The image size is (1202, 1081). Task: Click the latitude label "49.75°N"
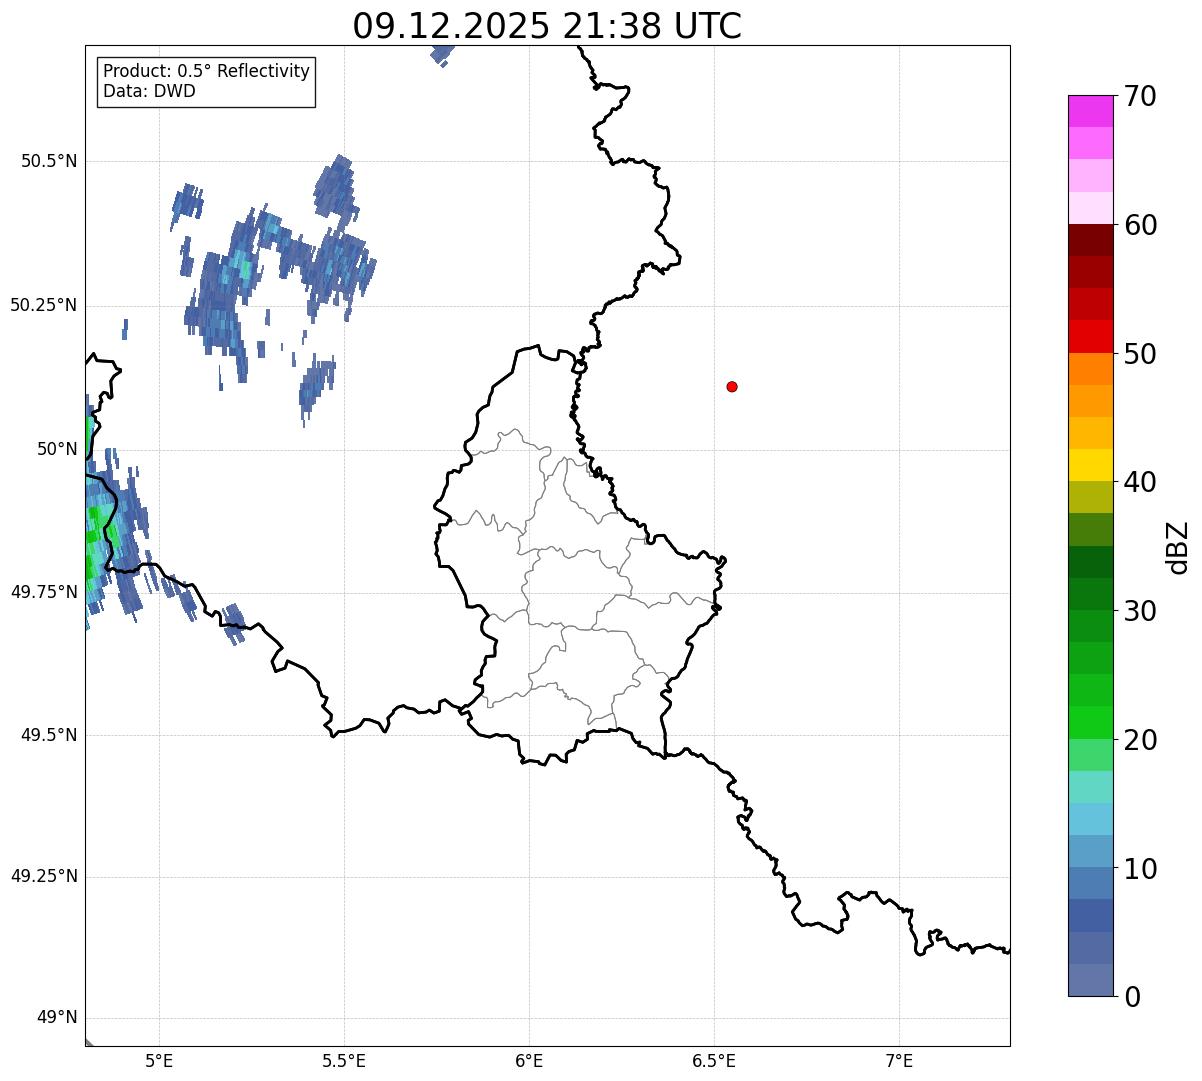pyautogui.click(x=44, y=592)
